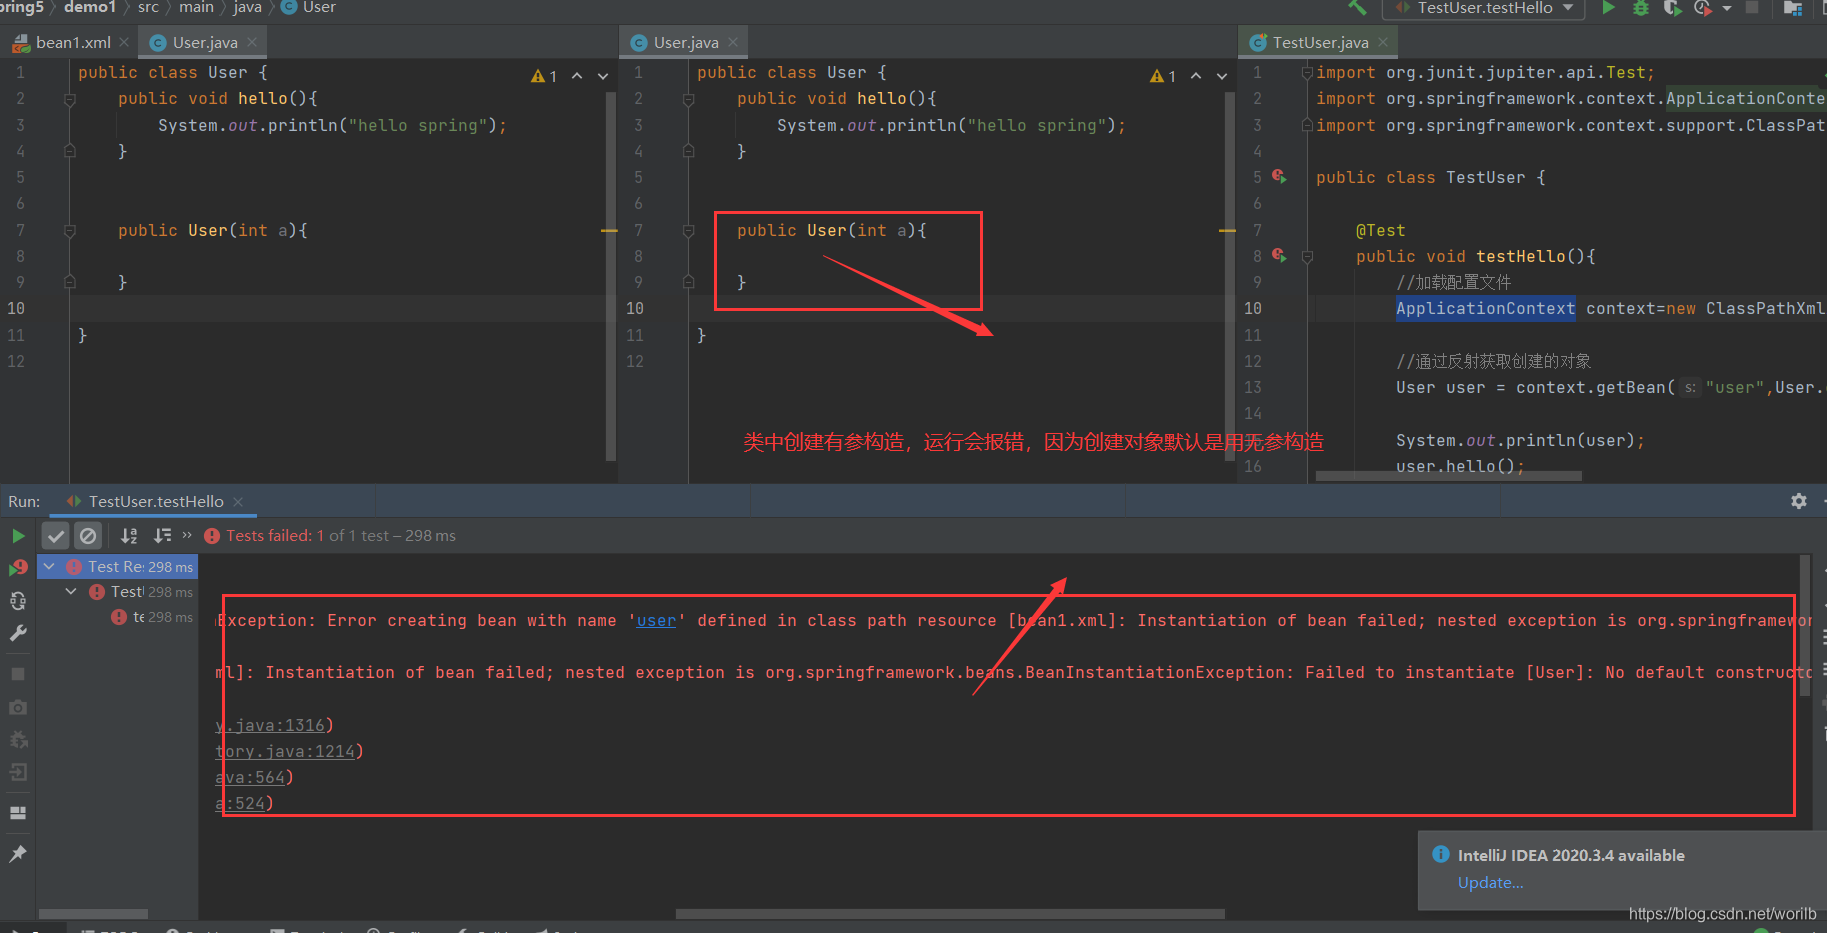This screenshot has height=933, width=1827.
Task: Open test runner wrench settings
Action: click(18, 633)
